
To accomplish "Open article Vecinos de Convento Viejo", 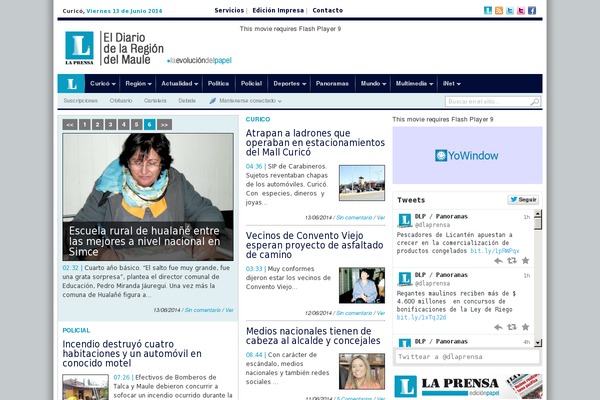I will (x=315, y=245).
